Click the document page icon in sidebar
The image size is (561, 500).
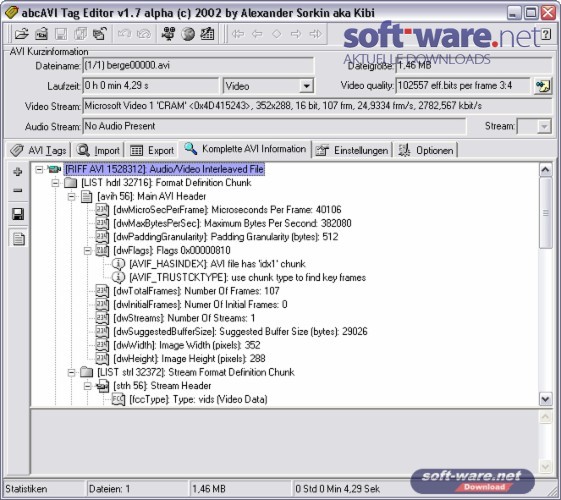[18, 239]
